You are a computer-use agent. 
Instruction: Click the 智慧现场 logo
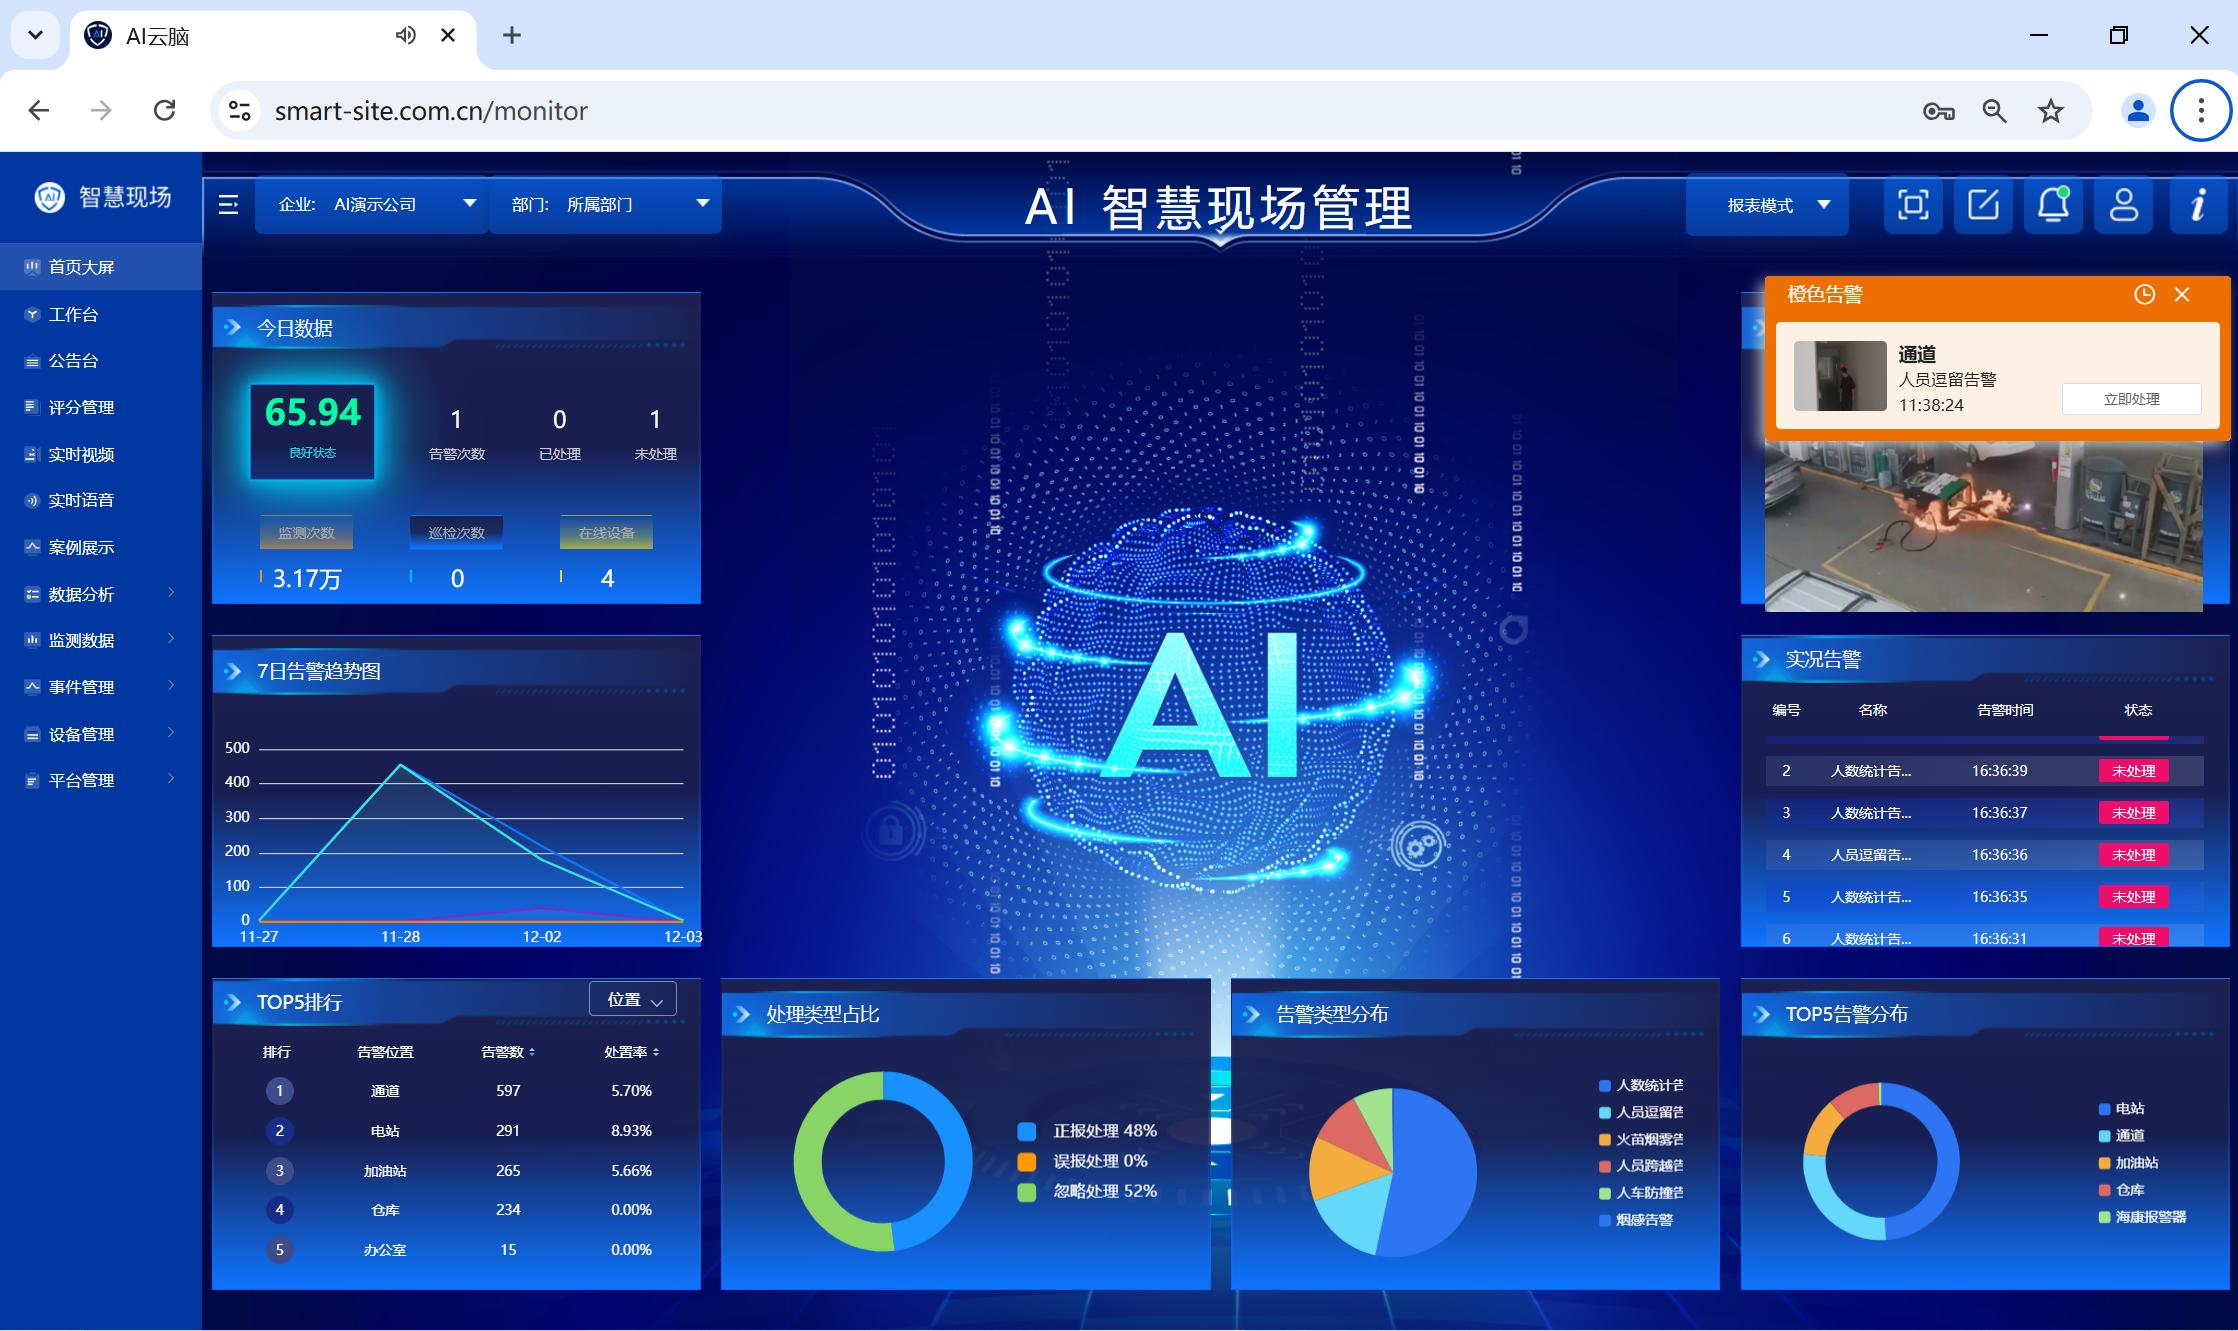pyautogui.click(x=103, y=197)
